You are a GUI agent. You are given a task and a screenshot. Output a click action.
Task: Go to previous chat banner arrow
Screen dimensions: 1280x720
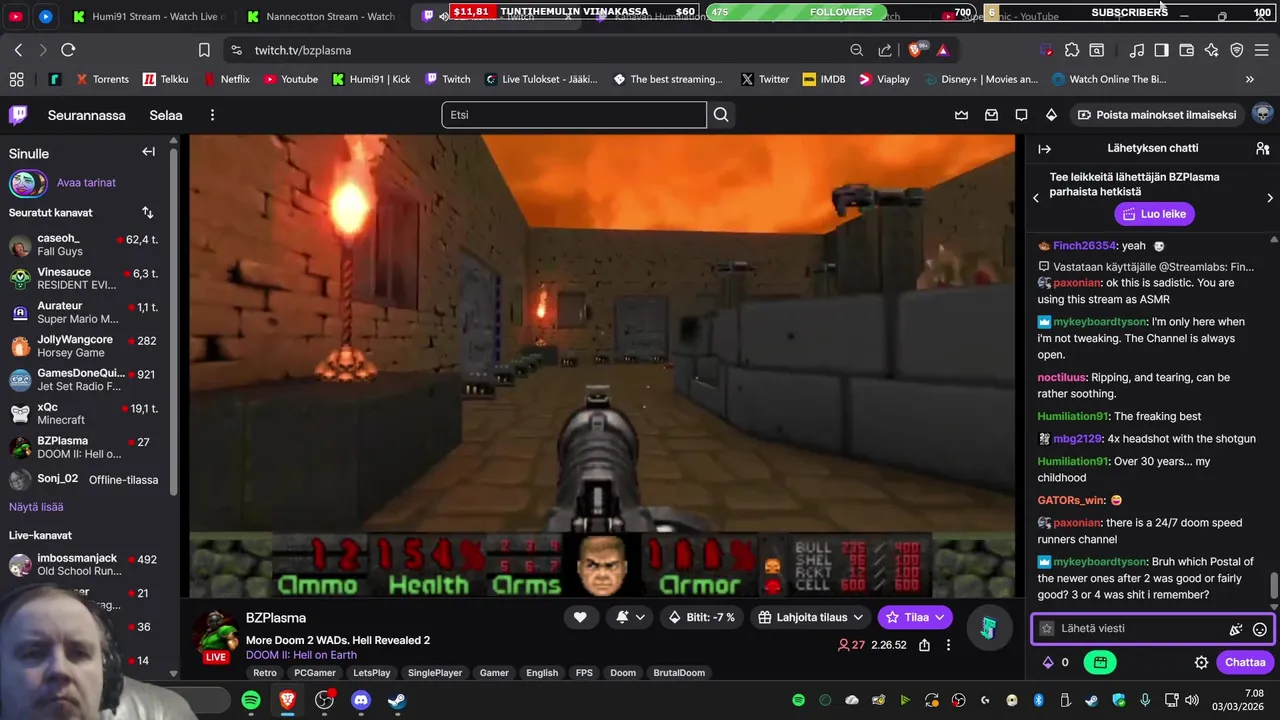tap(1036, 198)
